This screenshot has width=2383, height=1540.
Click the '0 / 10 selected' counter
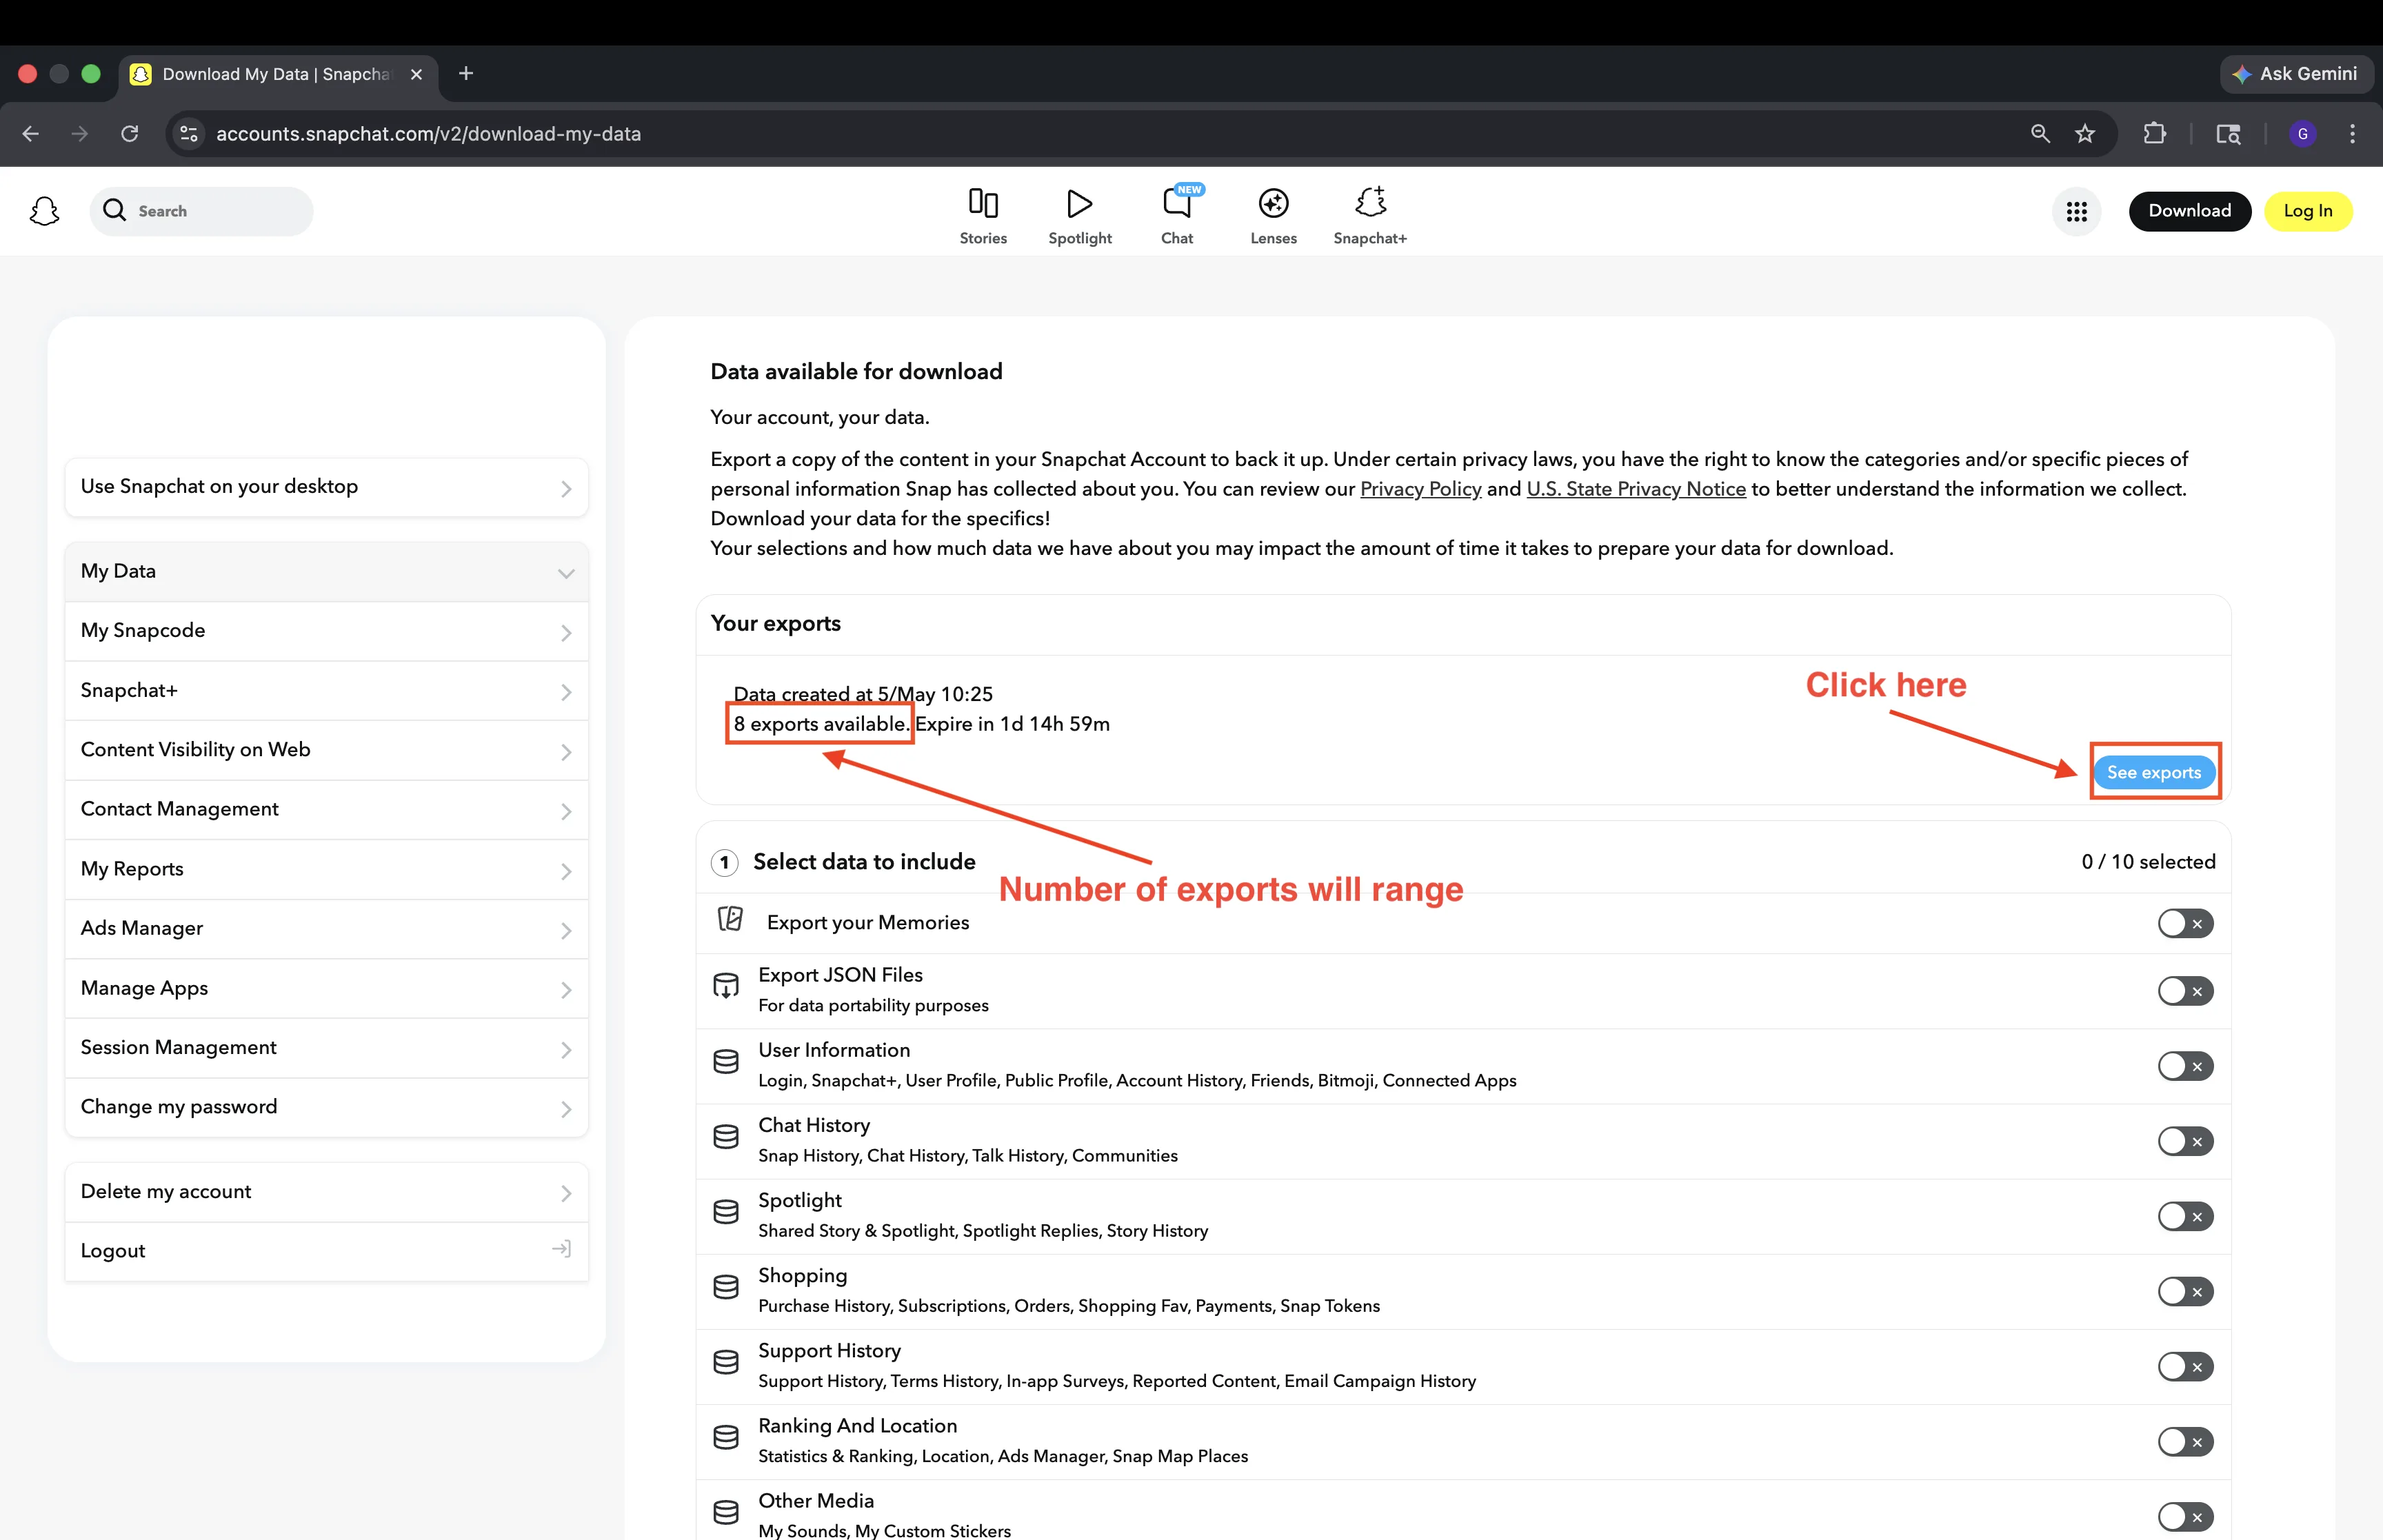click(2148, 861)
